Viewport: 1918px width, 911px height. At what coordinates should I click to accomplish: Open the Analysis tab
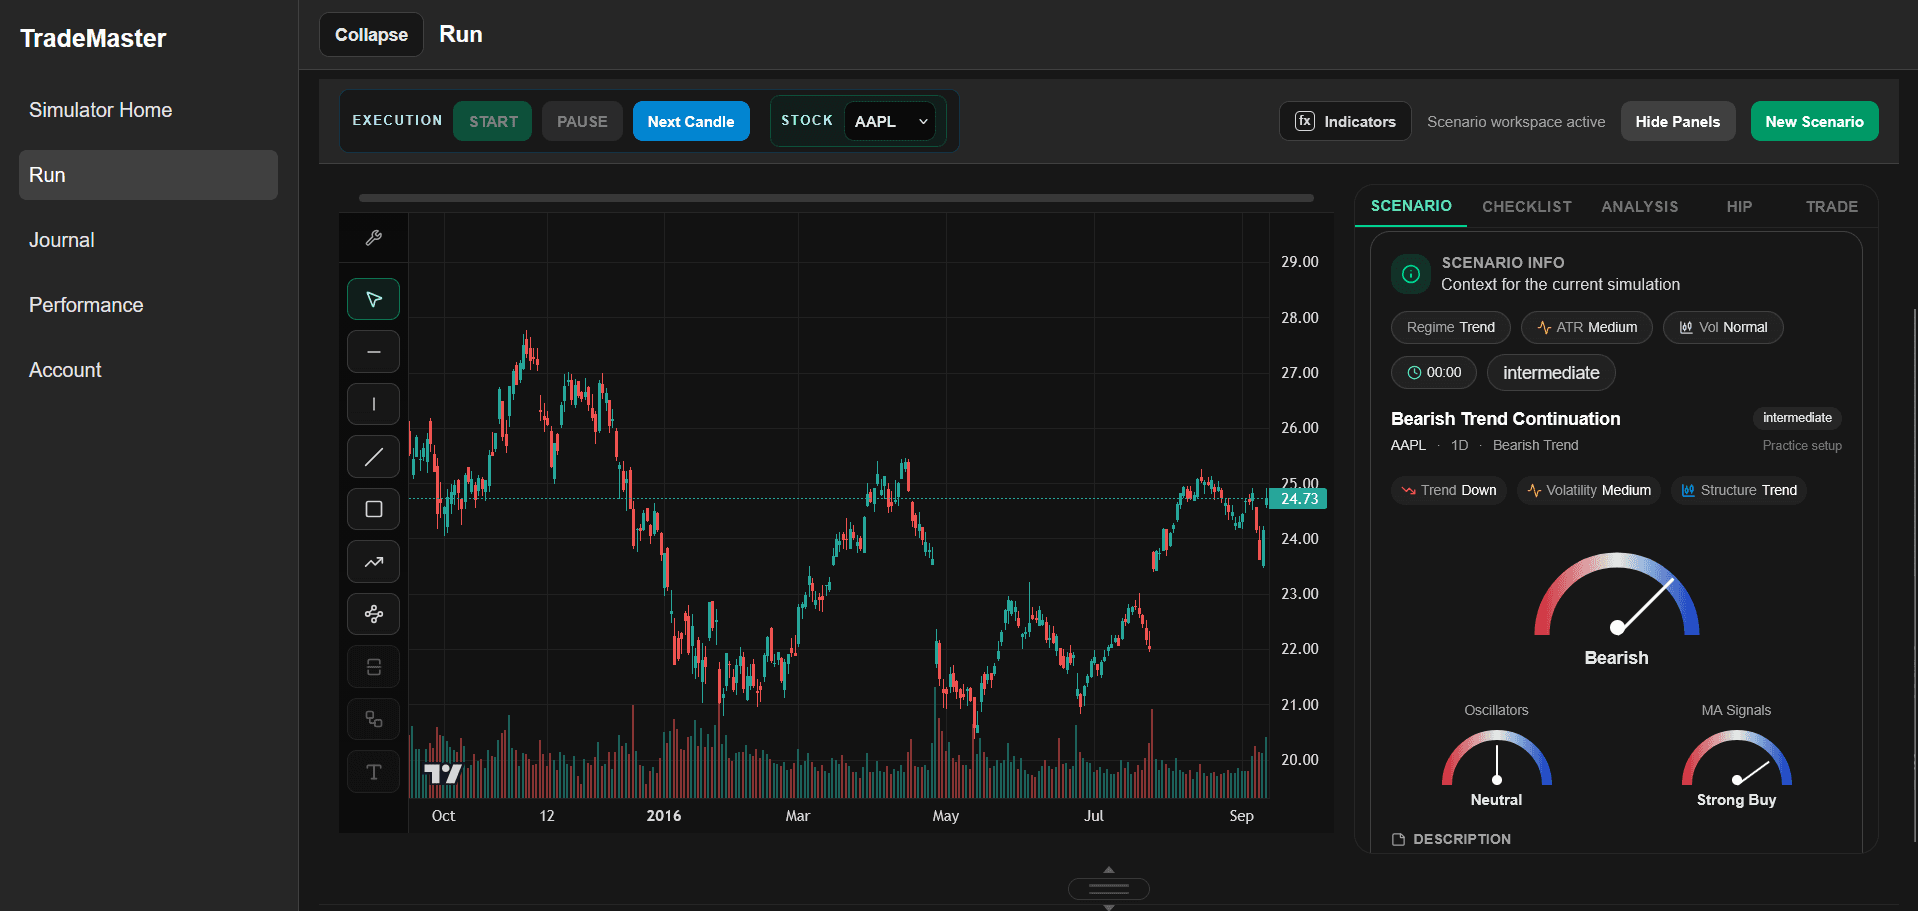1640,207
